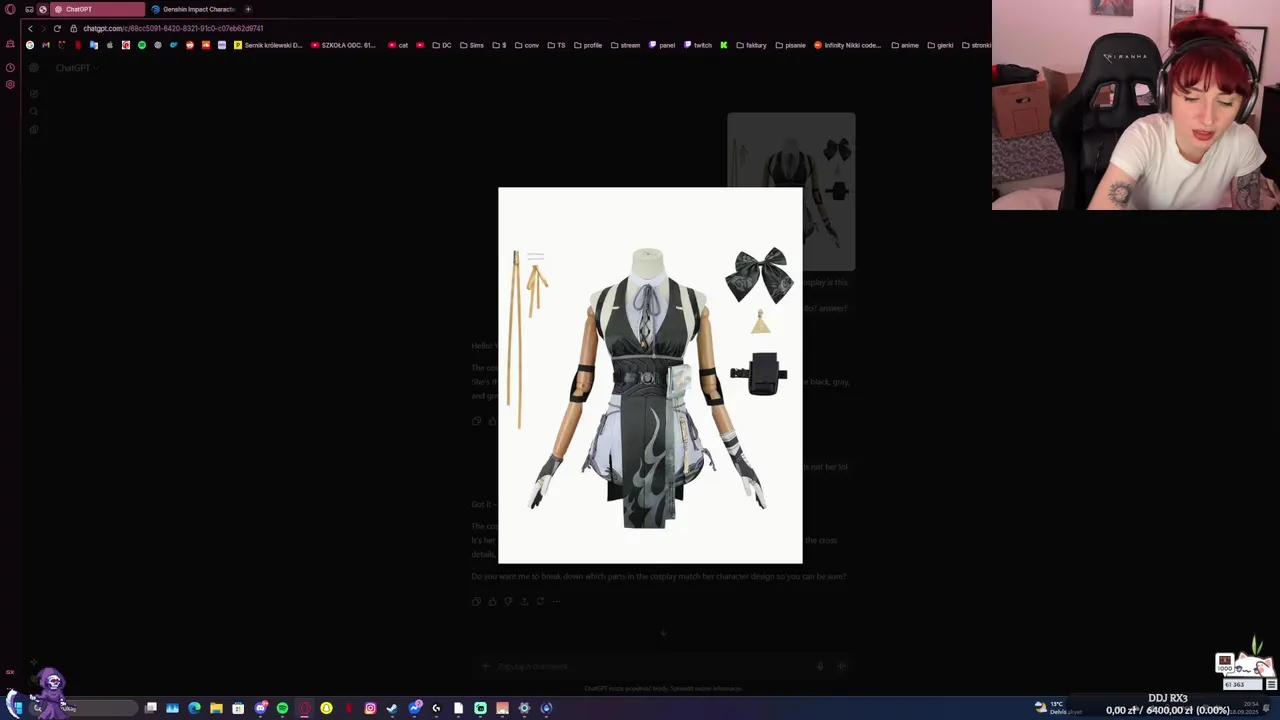Screen dimensions: 1280x720
Task: Open the SZKOŁA ODC. 61 bookmark
Action: coord(343,45)
